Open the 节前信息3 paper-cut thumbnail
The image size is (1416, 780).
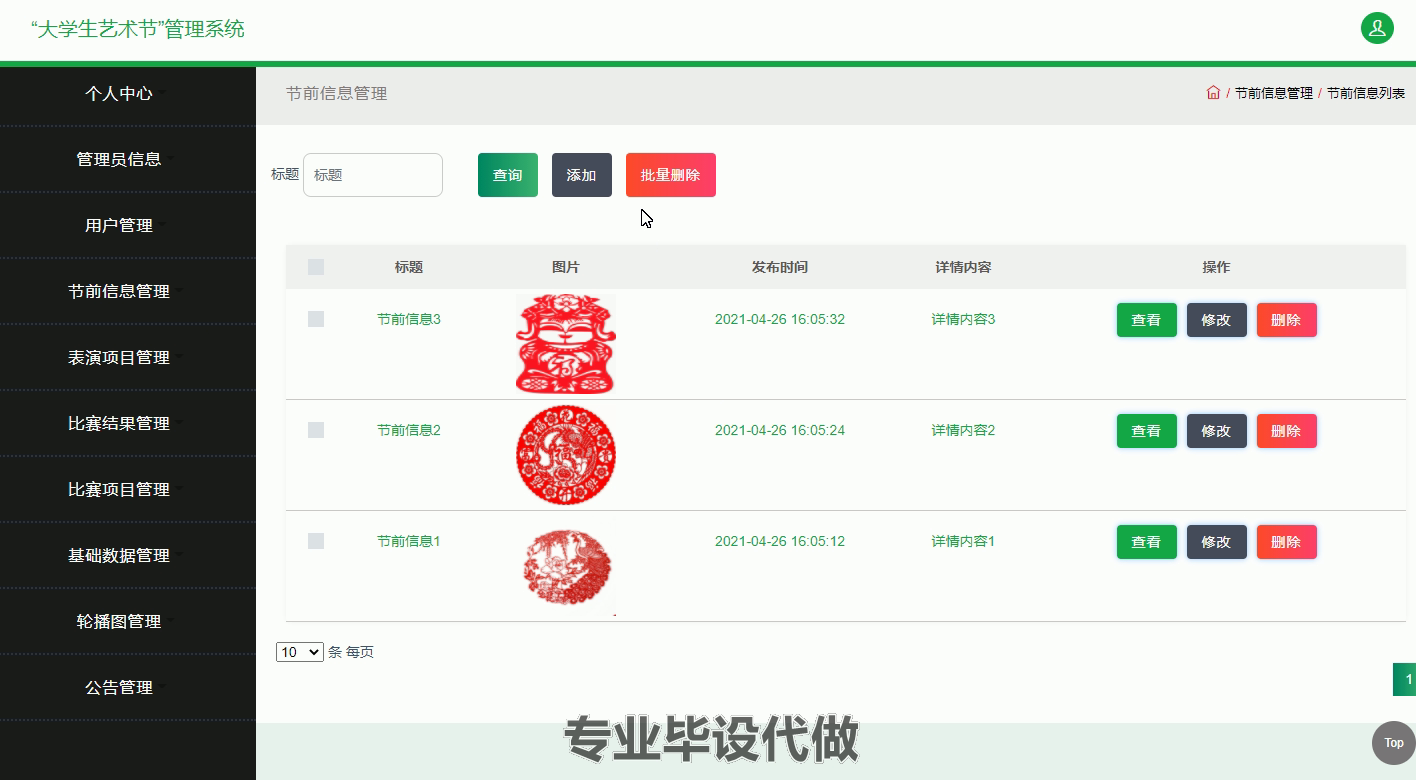566,344
